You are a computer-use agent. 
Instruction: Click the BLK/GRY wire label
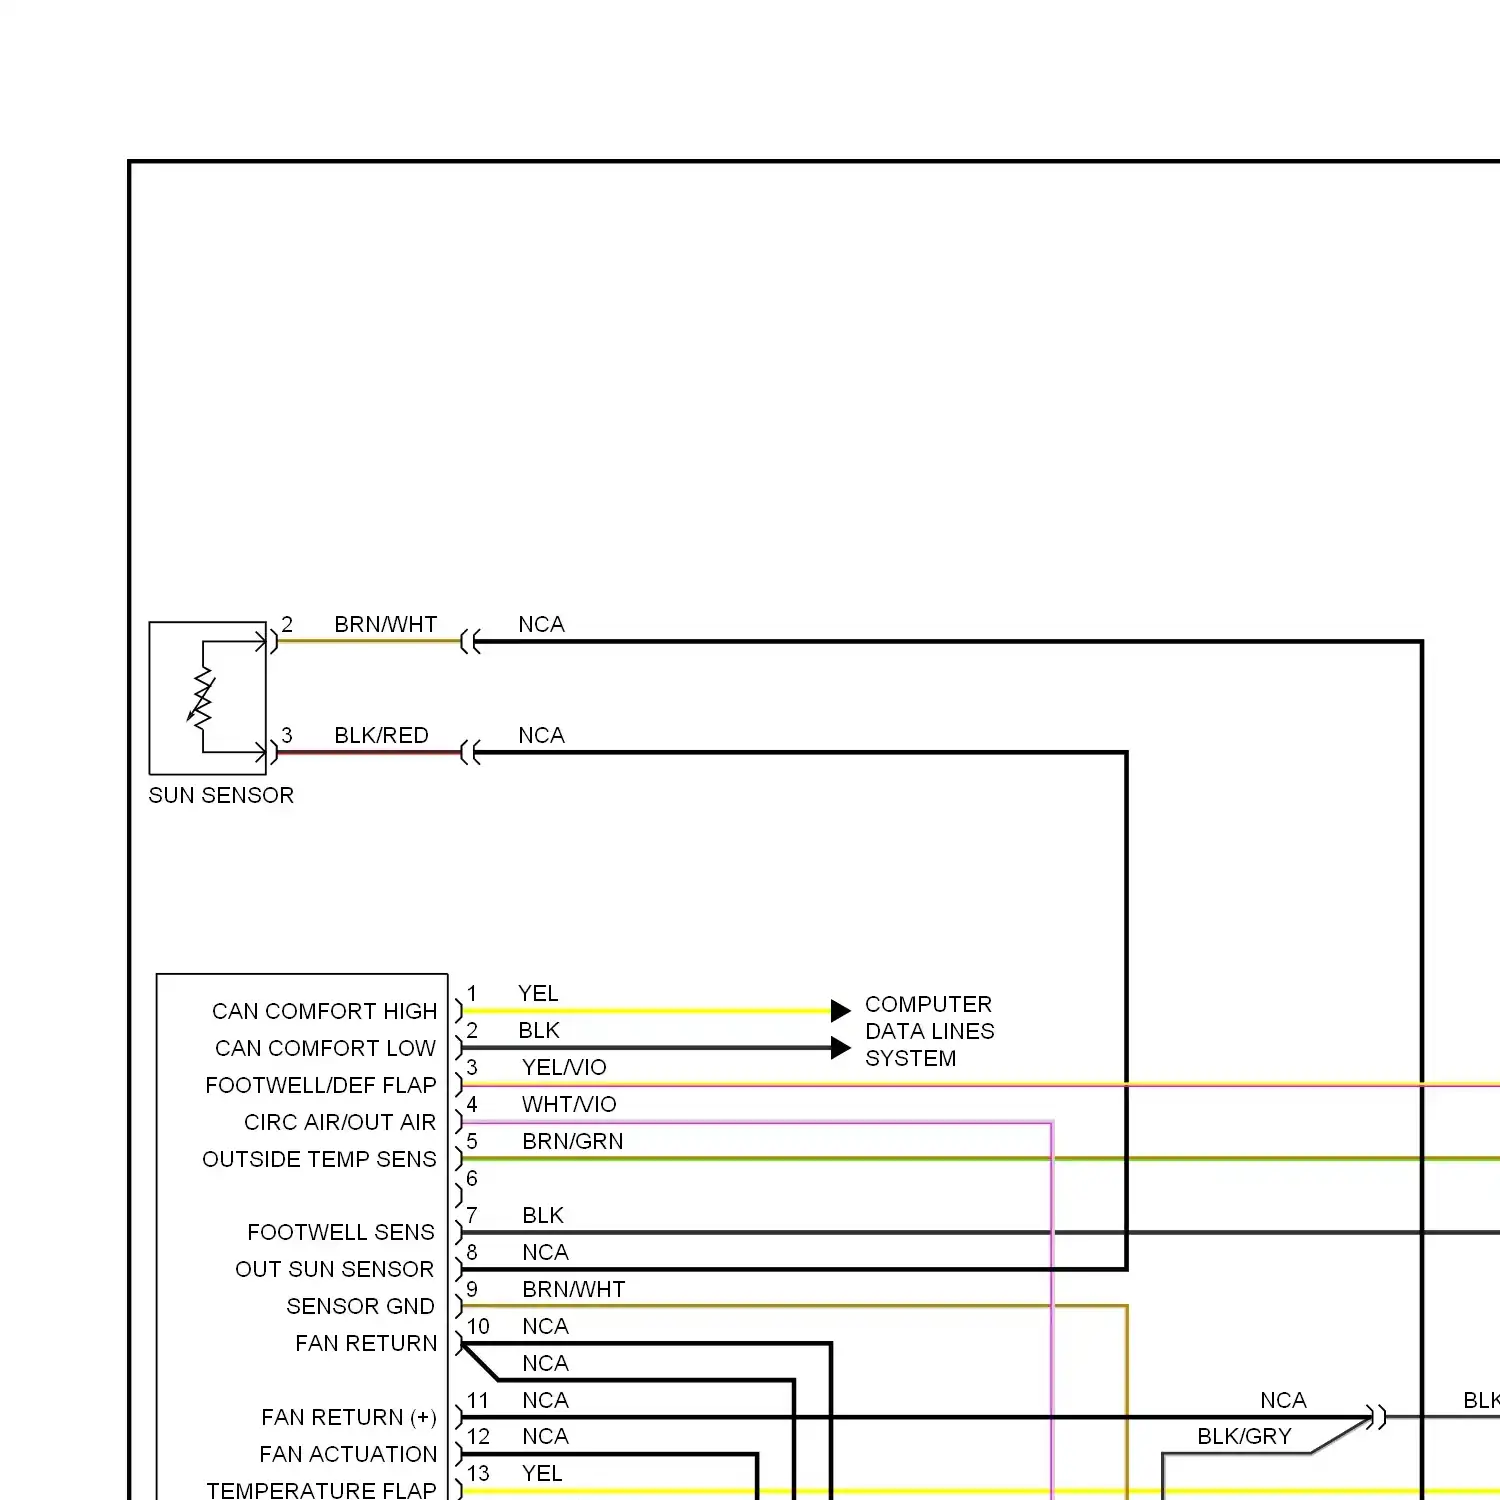point(1244,1436)
